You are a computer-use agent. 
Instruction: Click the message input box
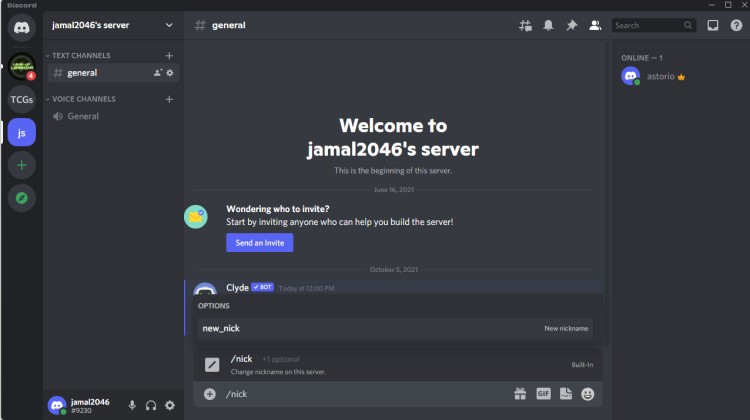[364, 394]
